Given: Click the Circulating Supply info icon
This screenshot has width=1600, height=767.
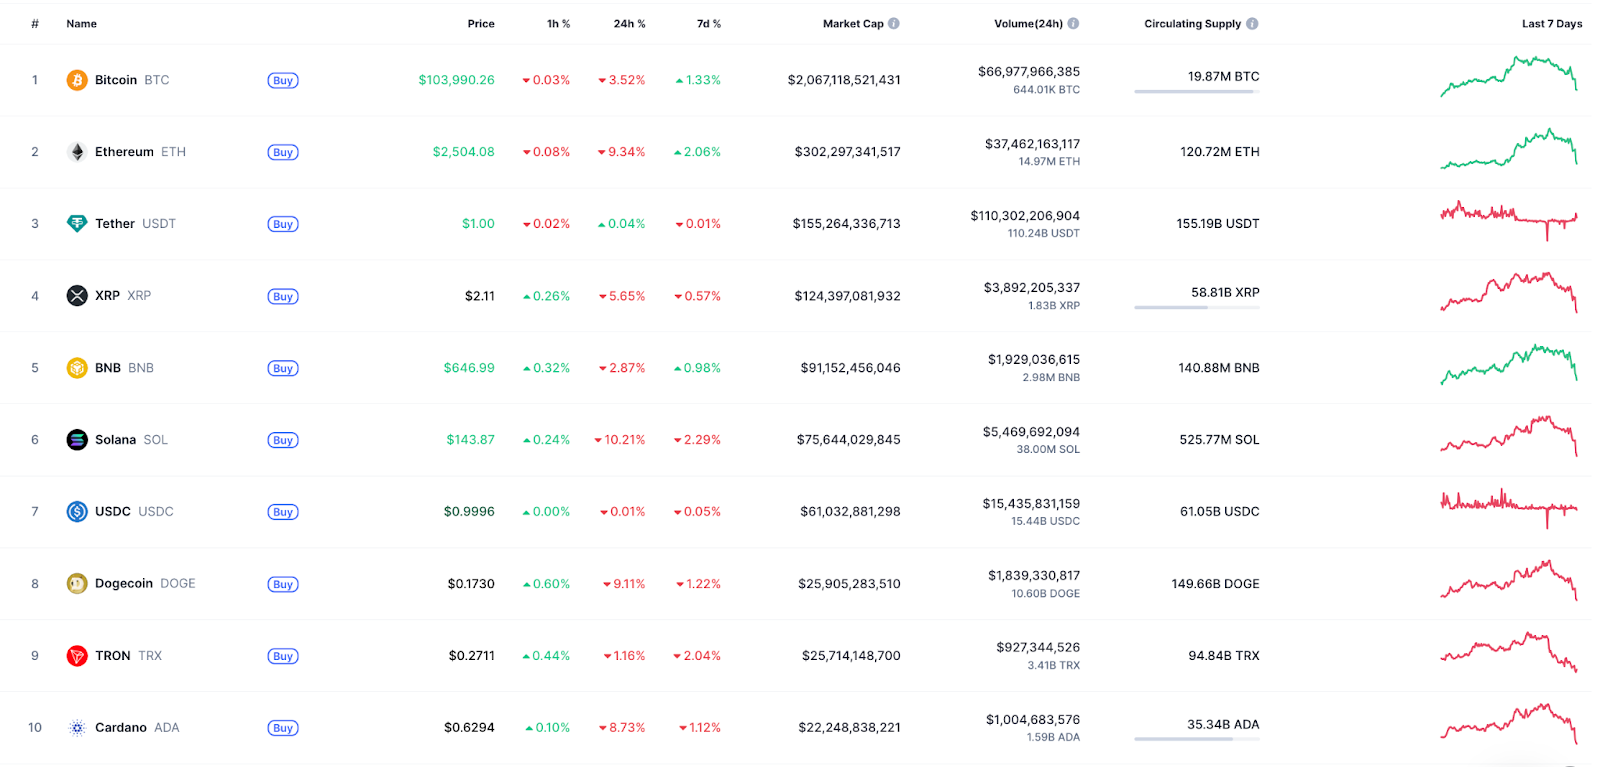Looking at the screenshot, I should click(1252, 23).
